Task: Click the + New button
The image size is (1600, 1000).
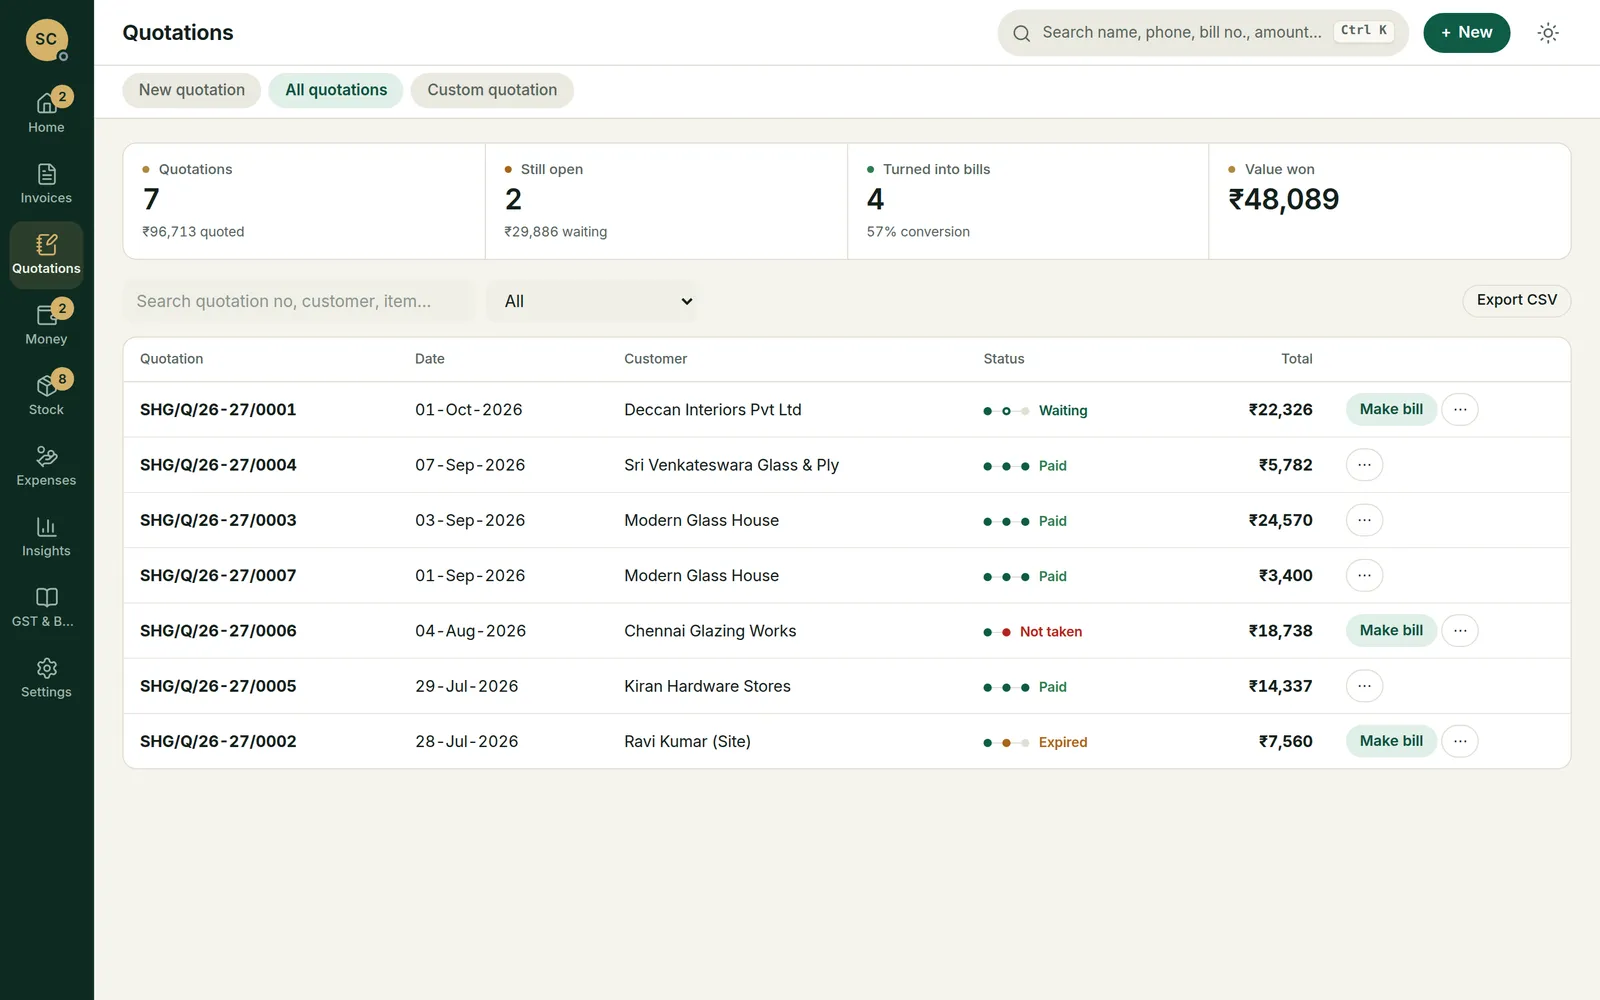Action: point(1466,33)
